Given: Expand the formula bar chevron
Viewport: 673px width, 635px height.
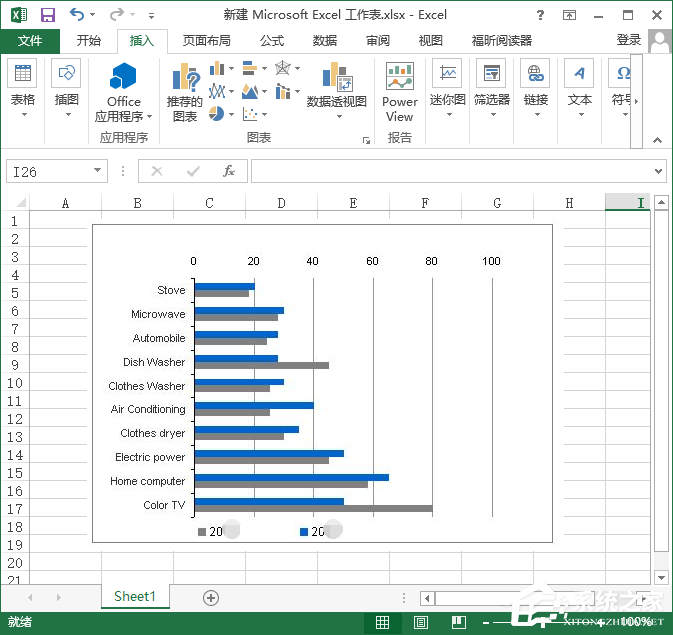Looking at the screenshot, I should (658, 171).
